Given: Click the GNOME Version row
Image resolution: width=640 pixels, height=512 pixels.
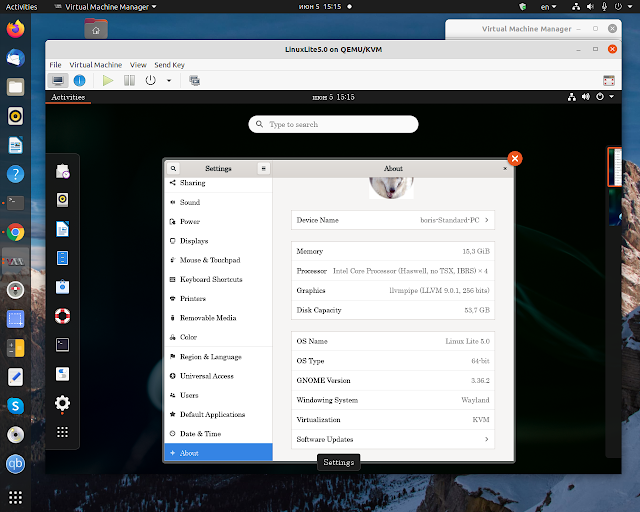Looking at the screenshot, I should tap(393, 381).
